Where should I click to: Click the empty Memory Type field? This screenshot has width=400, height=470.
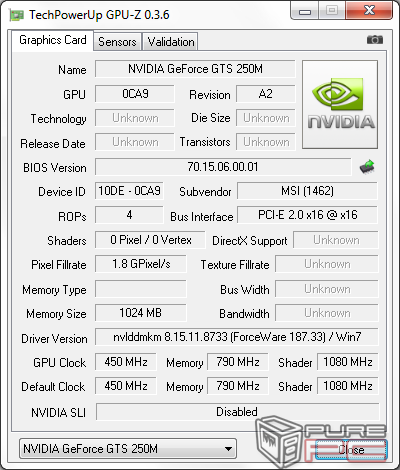(x=141, y=289)
